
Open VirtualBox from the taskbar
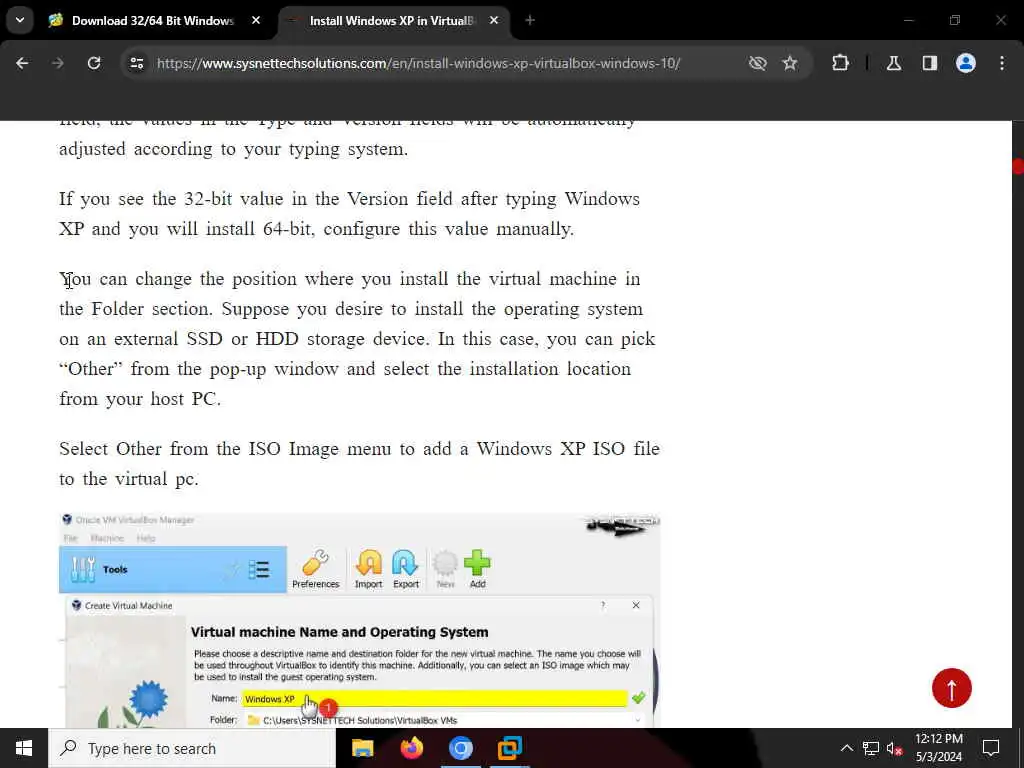pyautogui.click(x=509, y=748)
